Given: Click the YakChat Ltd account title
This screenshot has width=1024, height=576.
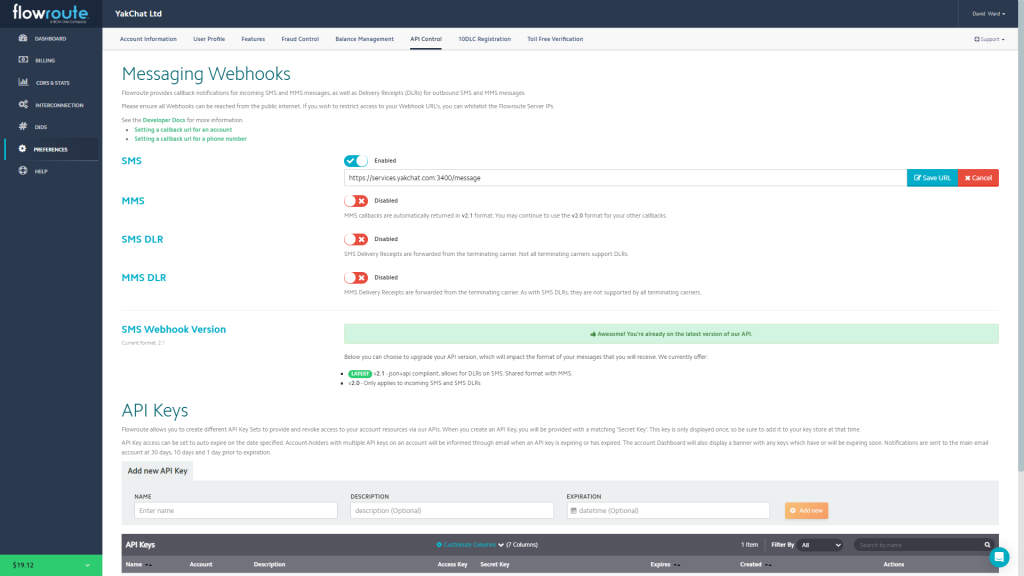Looking at the screenshot, I should (138, 14).
